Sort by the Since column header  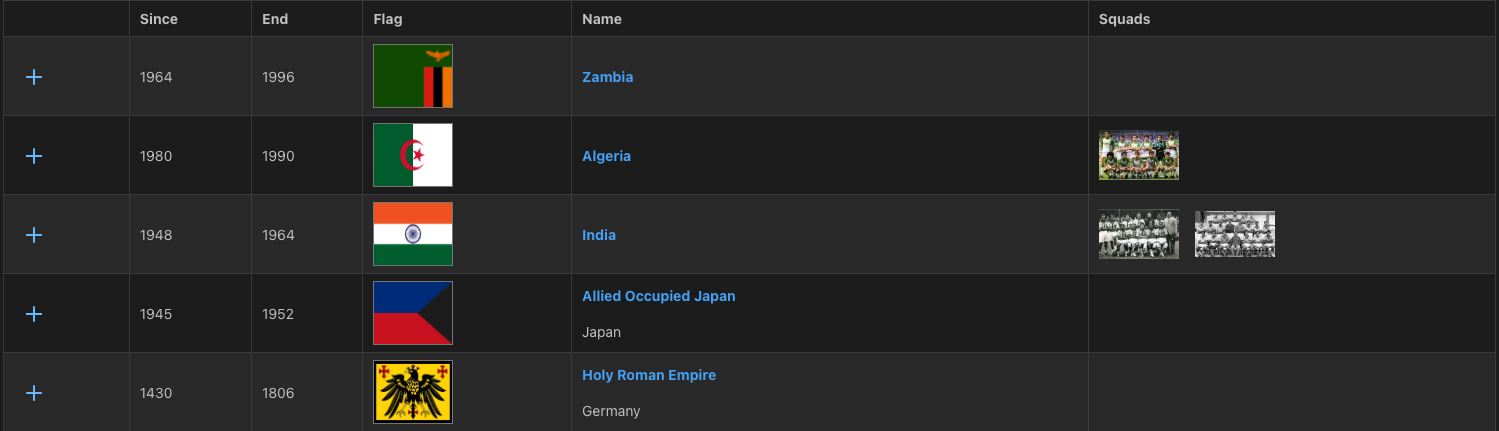159,19
